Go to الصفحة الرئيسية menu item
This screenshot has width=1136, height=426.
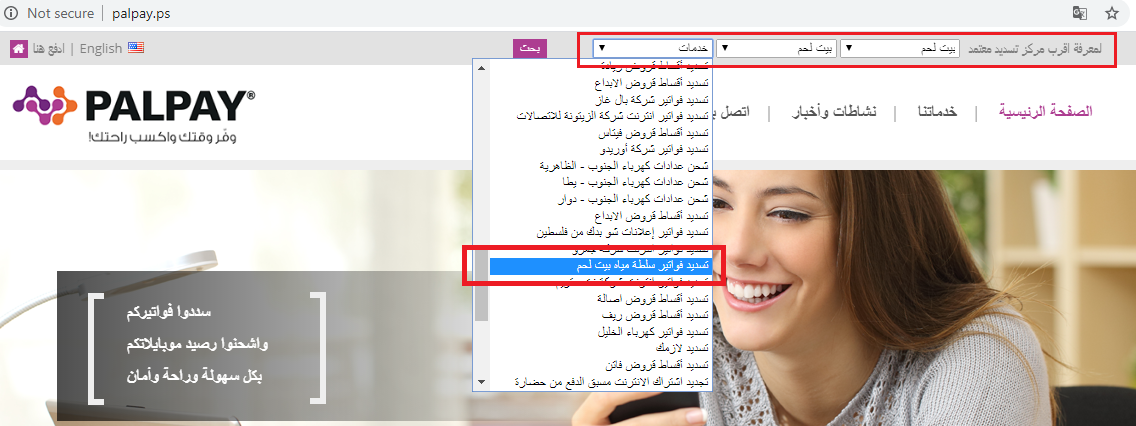coord(1045,112)
